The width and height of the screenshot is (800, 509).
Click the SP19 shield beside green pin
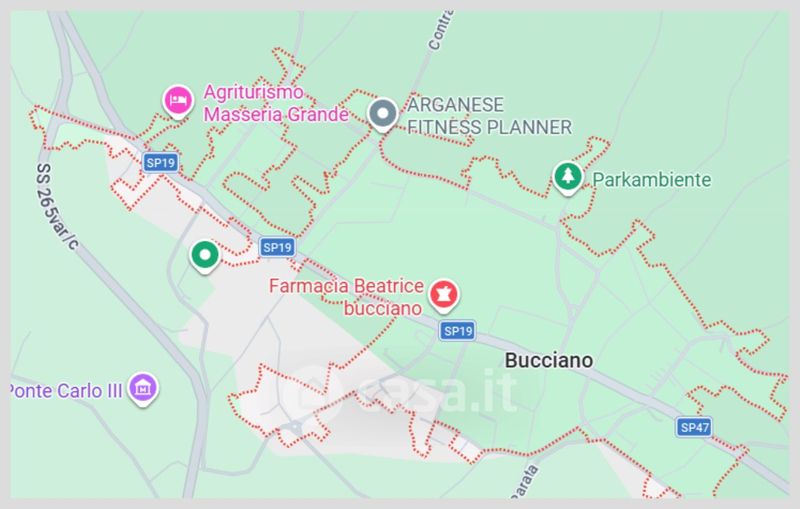pos(277,247)
